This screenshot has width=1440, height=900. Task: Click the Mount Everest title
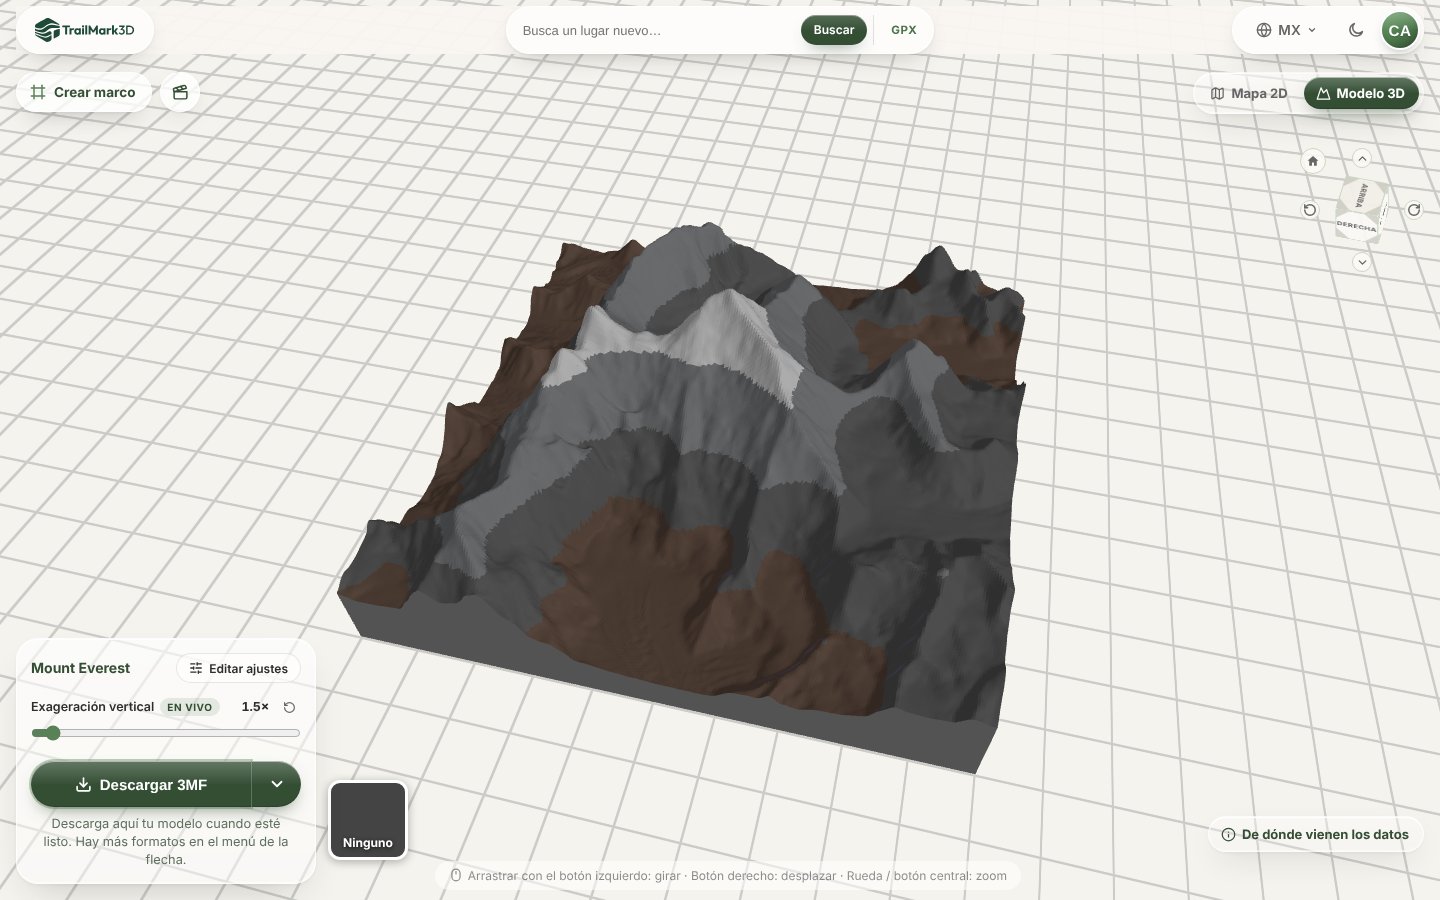pyautogui.click(x=80, y=668)
